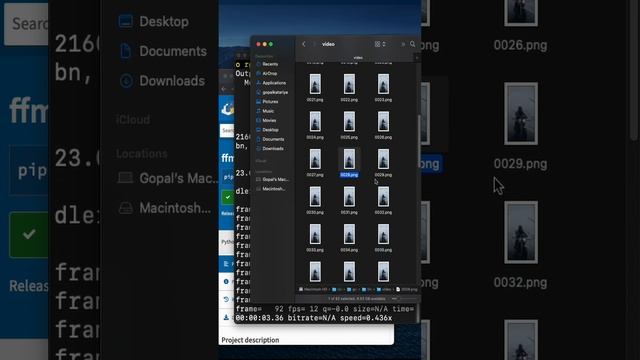Select the 0029.png thumbnail
The height and width of the screenshot is (360, 640).
pos(383,159)
